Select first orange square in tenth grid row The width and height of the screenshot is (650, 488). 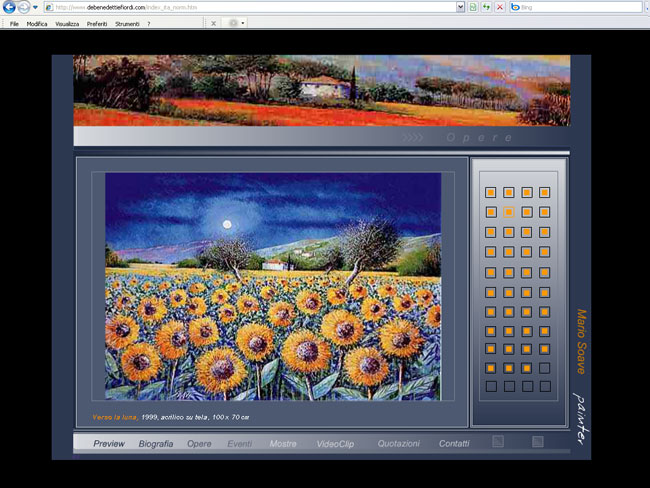[x=490, y=368]
